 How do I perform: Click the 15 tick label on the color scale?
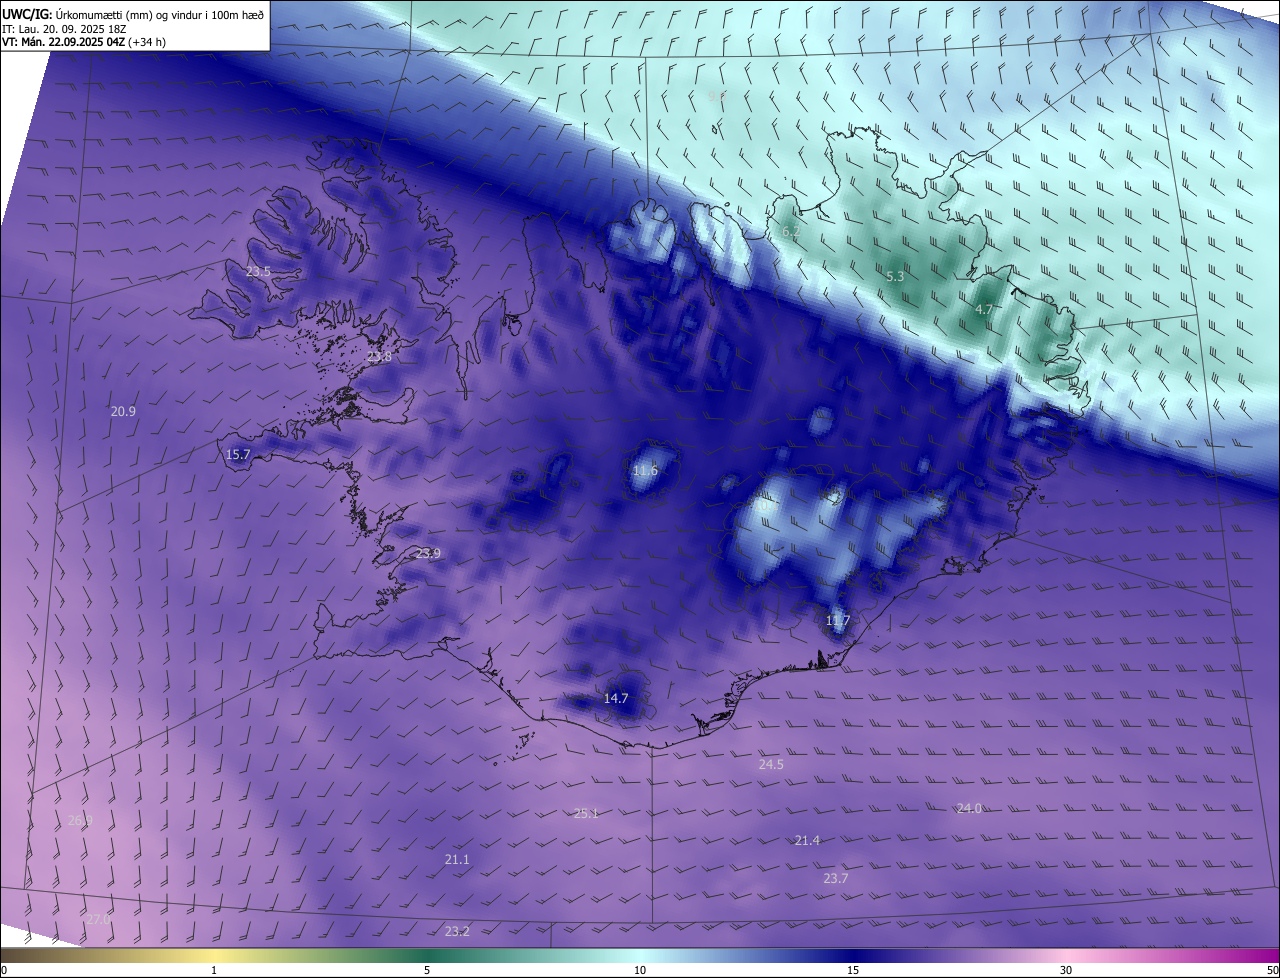853,970
